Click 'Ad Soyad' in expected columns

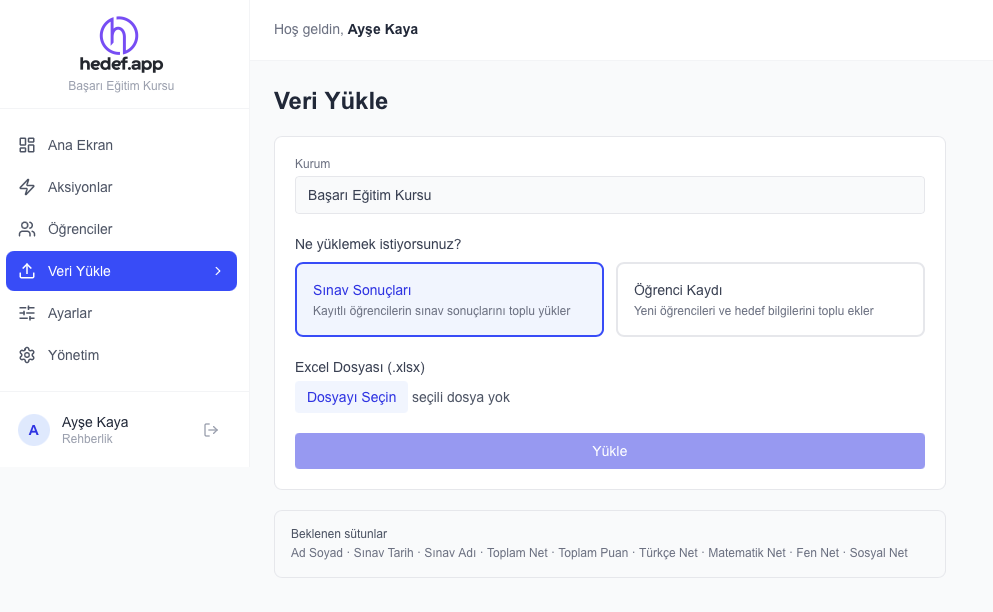click(317, 552)
